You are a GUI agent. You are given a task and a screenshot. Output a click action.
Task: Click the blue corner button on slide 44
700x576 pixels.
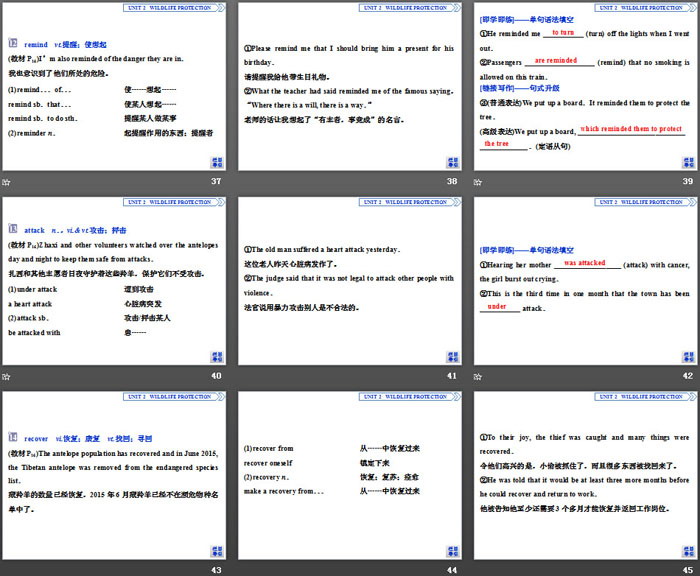coord(452,551)
